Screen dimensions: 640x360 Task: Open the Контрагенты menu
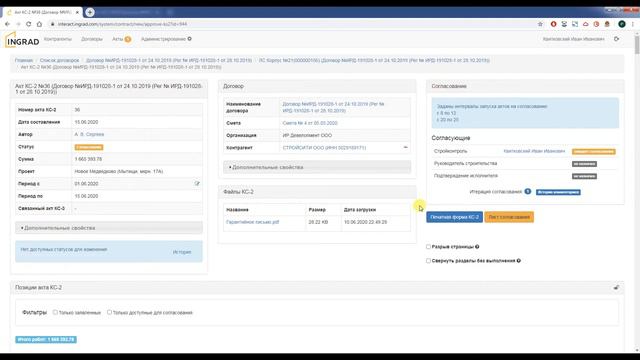(x=58, y=39)
